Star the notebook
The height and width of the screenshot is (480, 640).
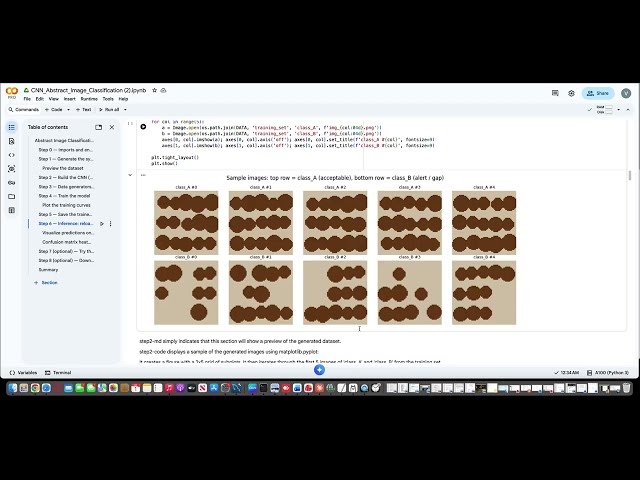tap(154, 90)
